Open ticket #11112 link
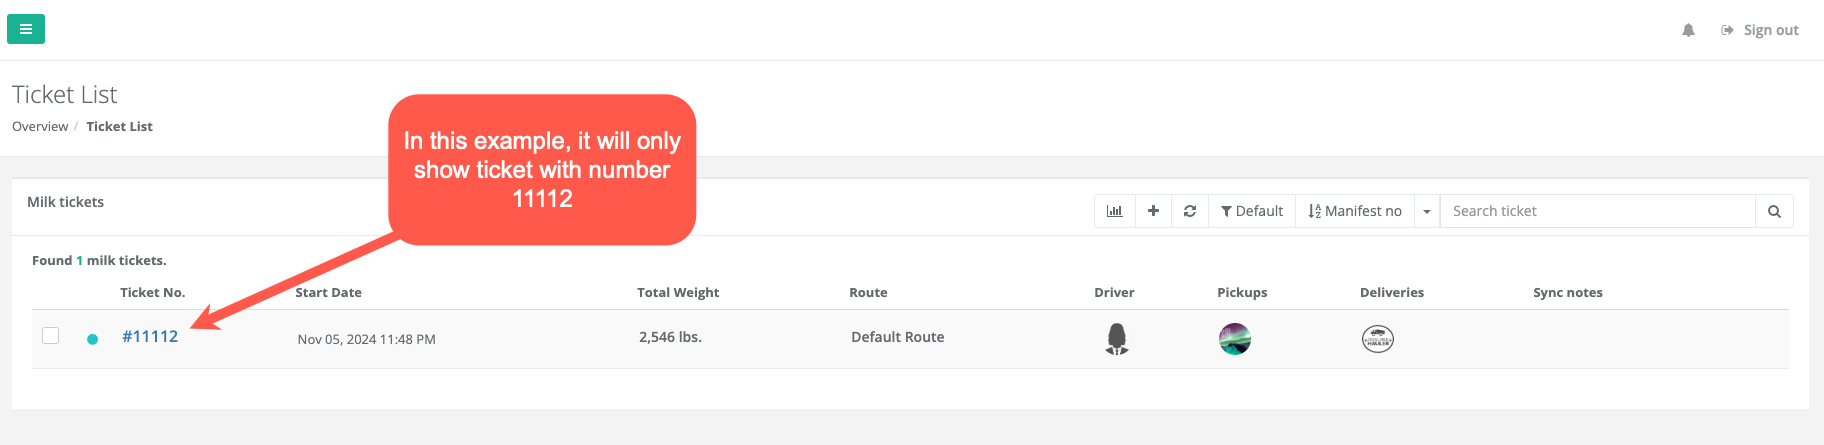The image size is (1824, 445). click(x=150, y=336)
